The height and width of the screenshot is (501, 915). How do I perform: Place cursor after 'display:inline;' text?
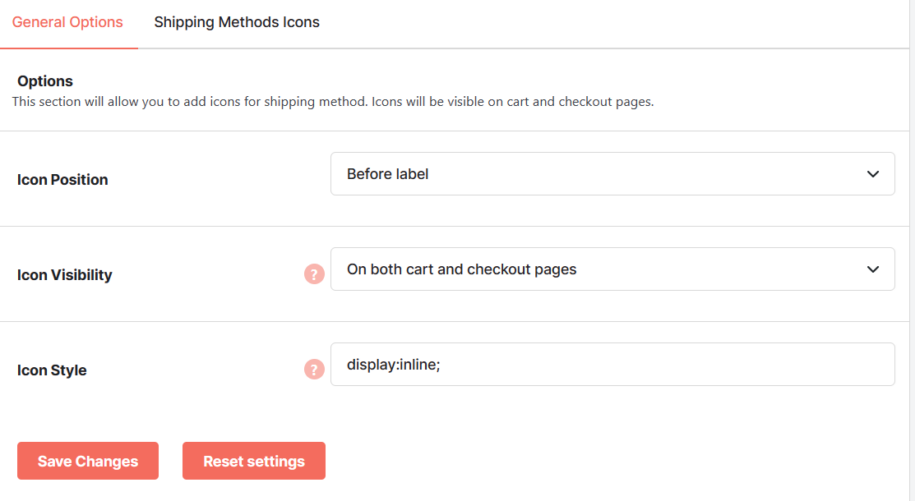(442, 365)
